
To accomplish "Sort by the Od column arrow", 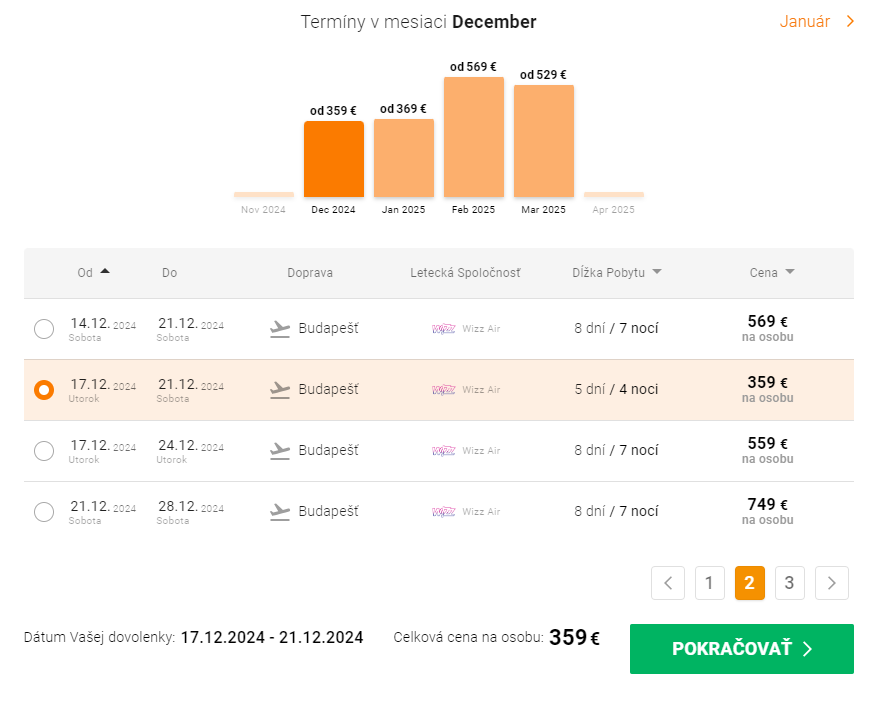I will (105, 272).
